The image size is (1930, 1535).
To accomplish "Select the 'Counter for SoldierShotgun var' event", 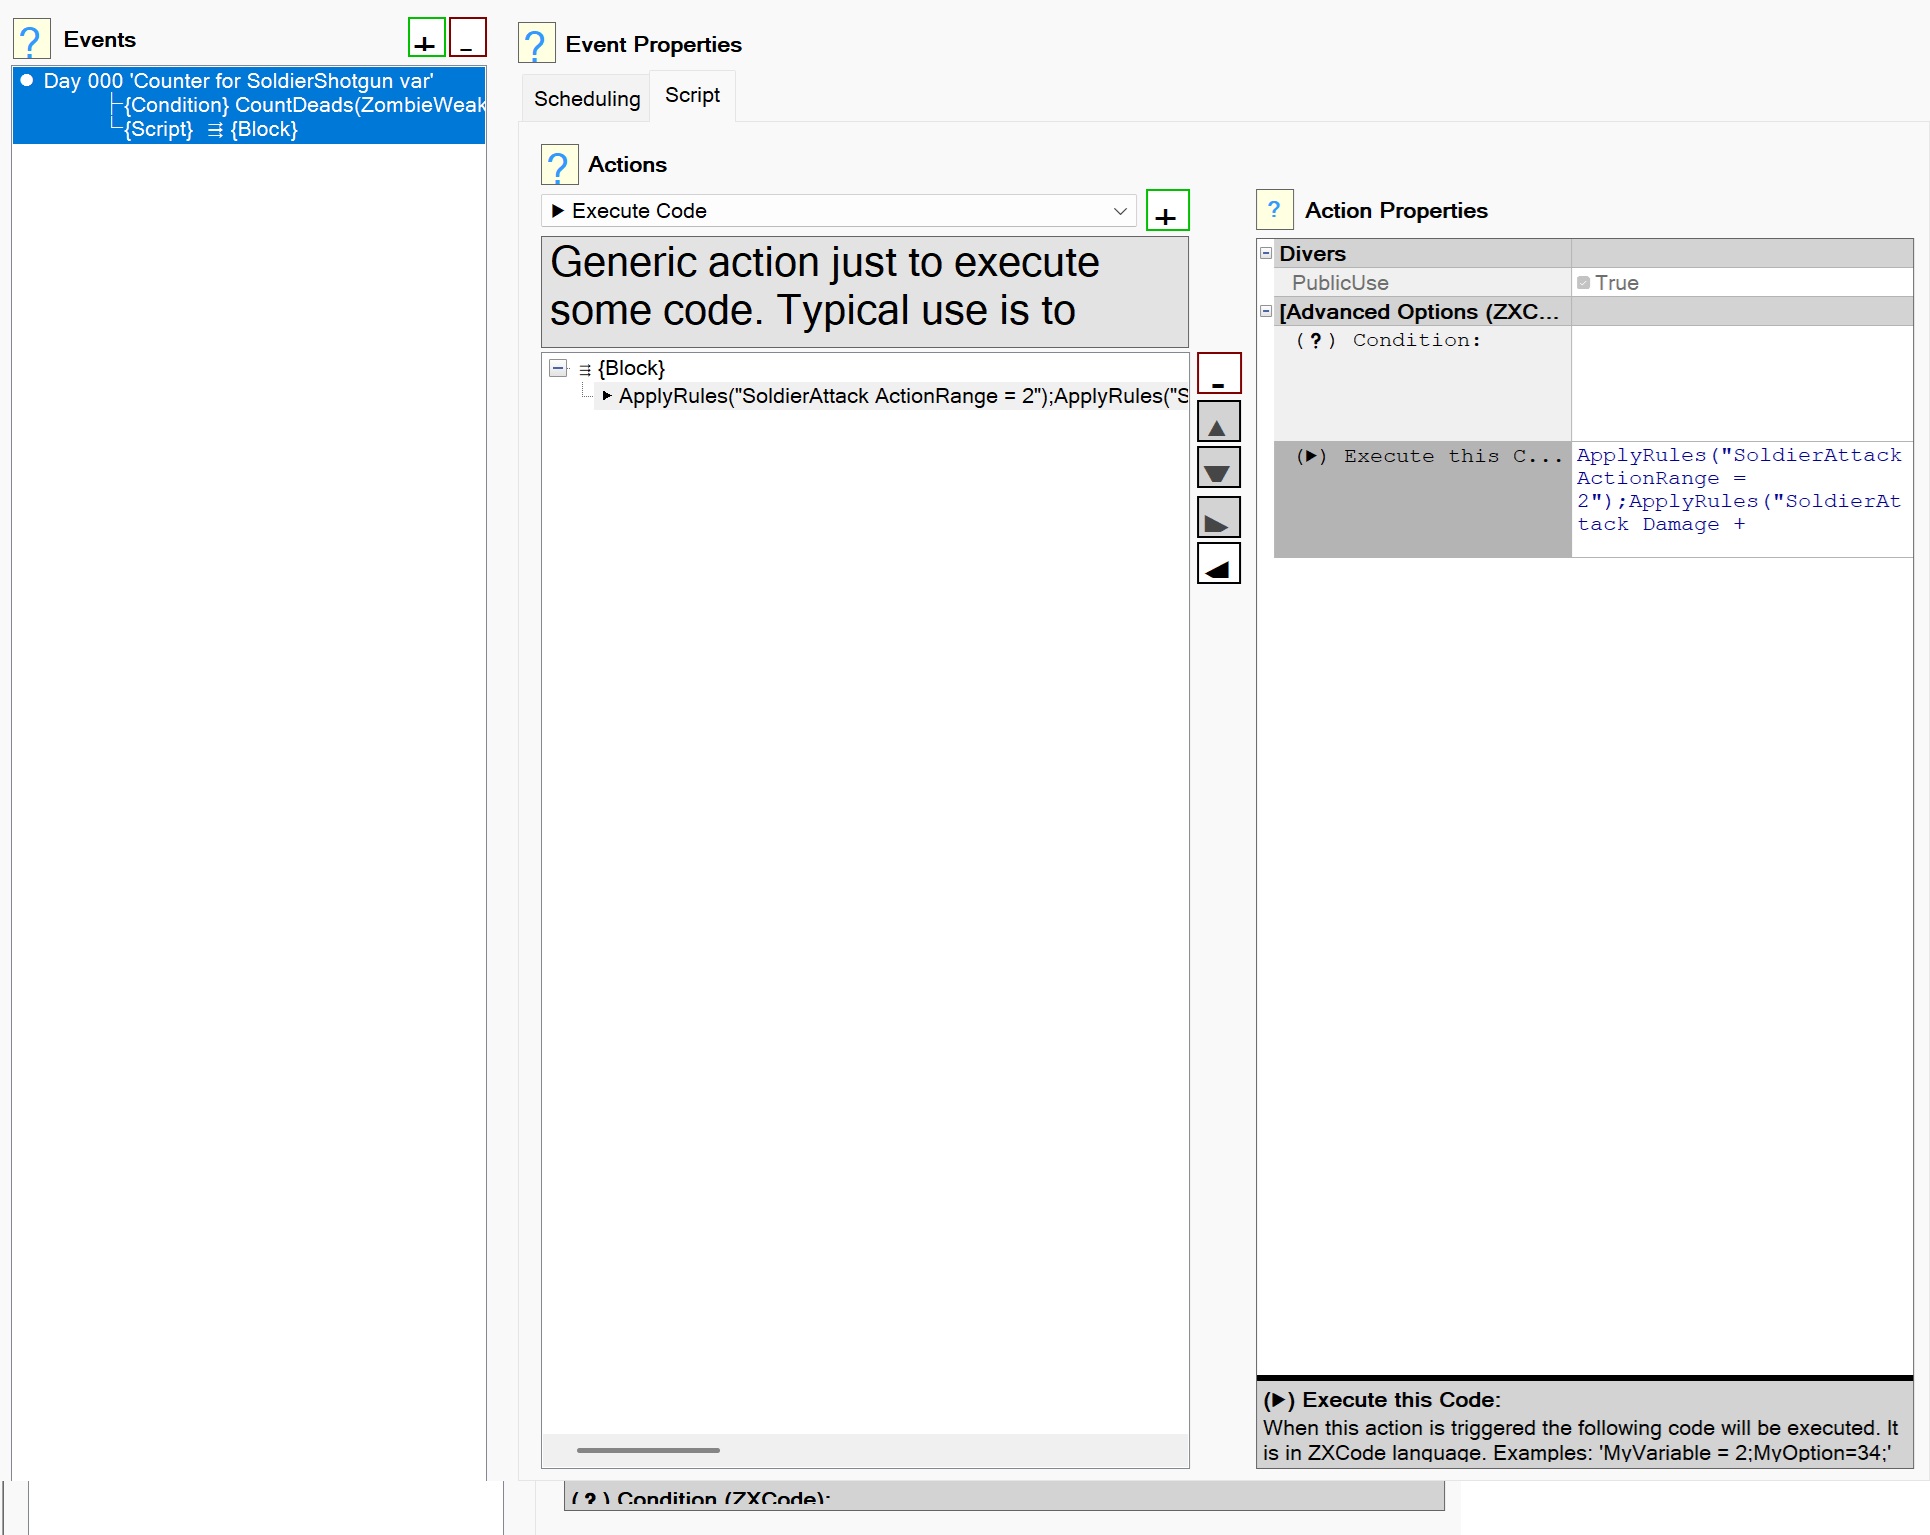I will (x=238, y=81).
